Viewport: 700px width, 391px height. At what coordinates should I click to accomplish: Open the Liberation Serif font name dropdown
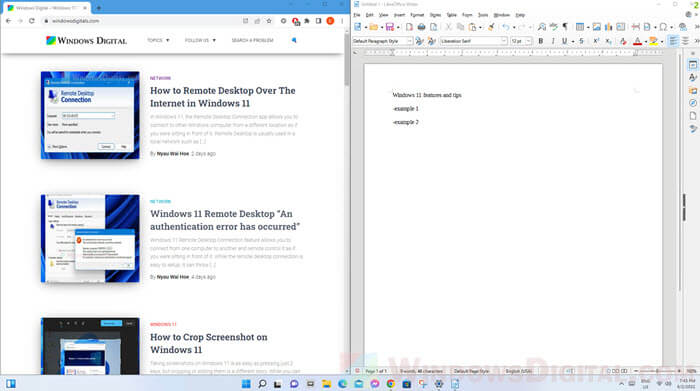(x=504, y=41)
